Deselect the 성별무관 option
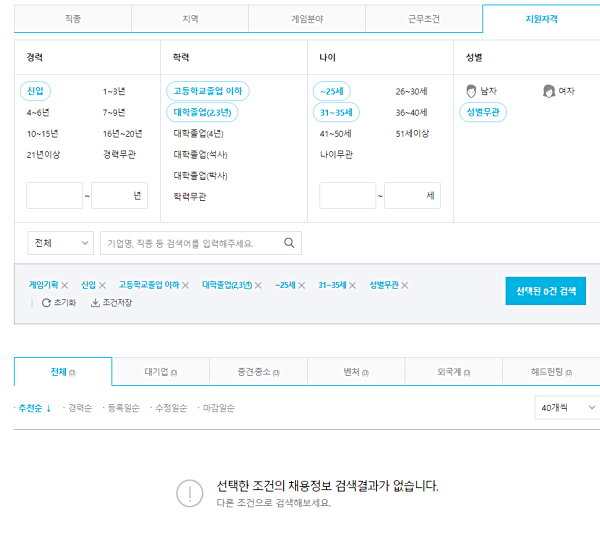 click(x=483, y=112)
